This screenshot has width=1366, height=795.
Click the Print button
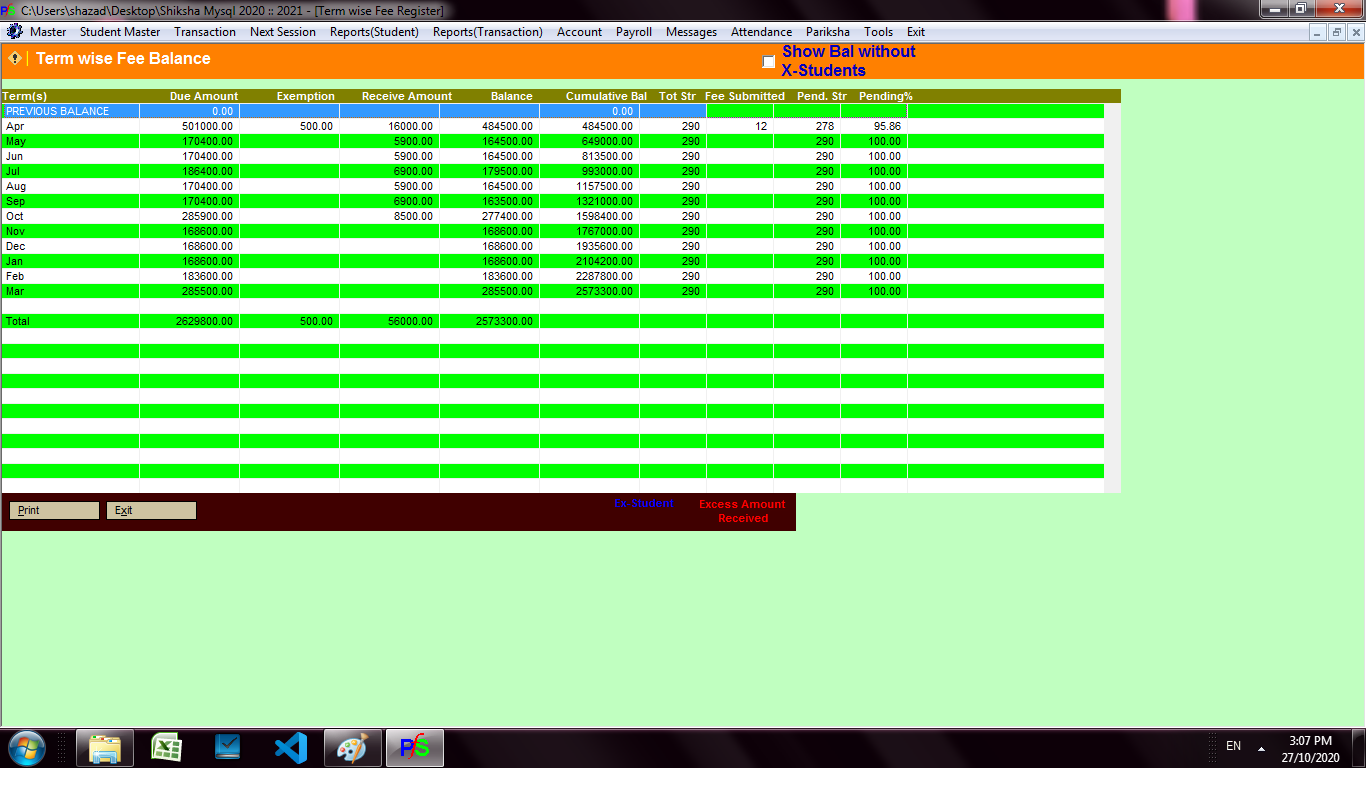[x=55, y=510]
